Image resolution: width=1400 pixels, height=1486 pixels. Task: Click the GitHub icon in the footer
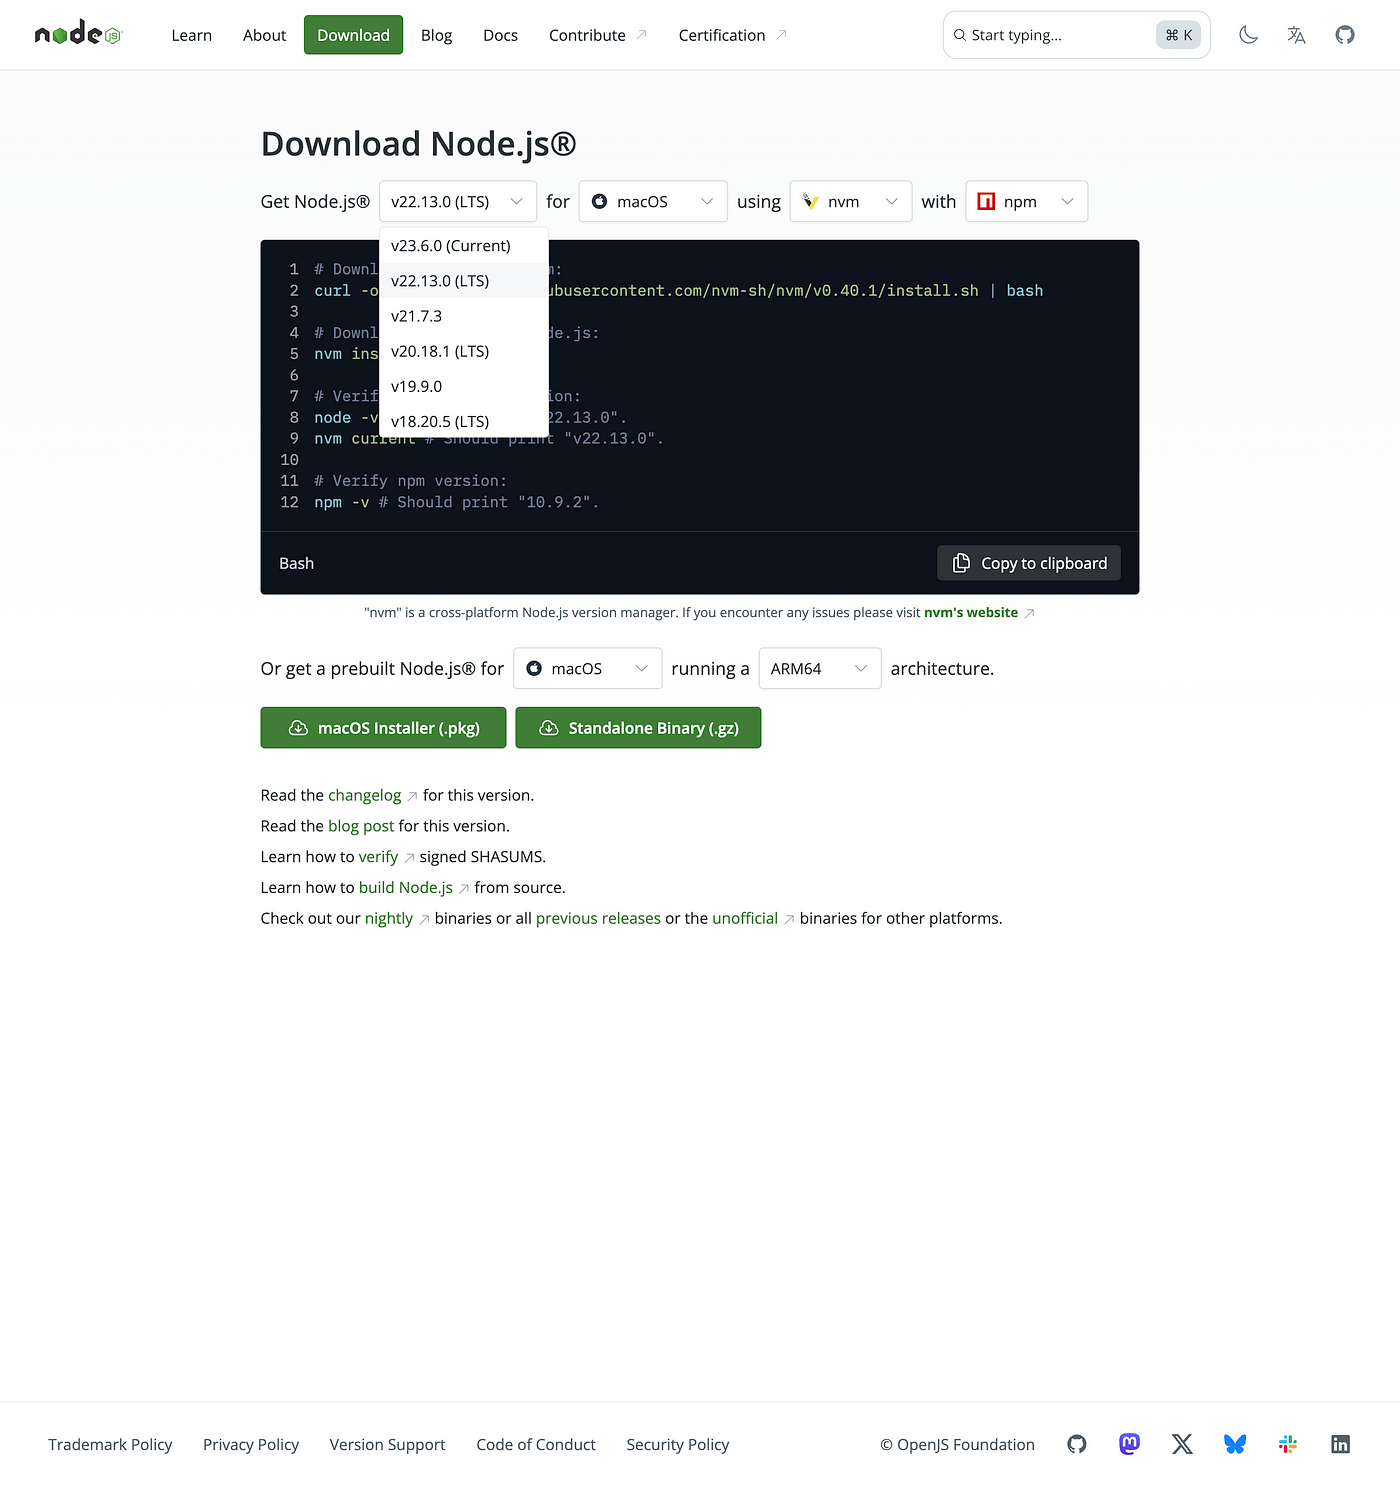[1076, 1444]
